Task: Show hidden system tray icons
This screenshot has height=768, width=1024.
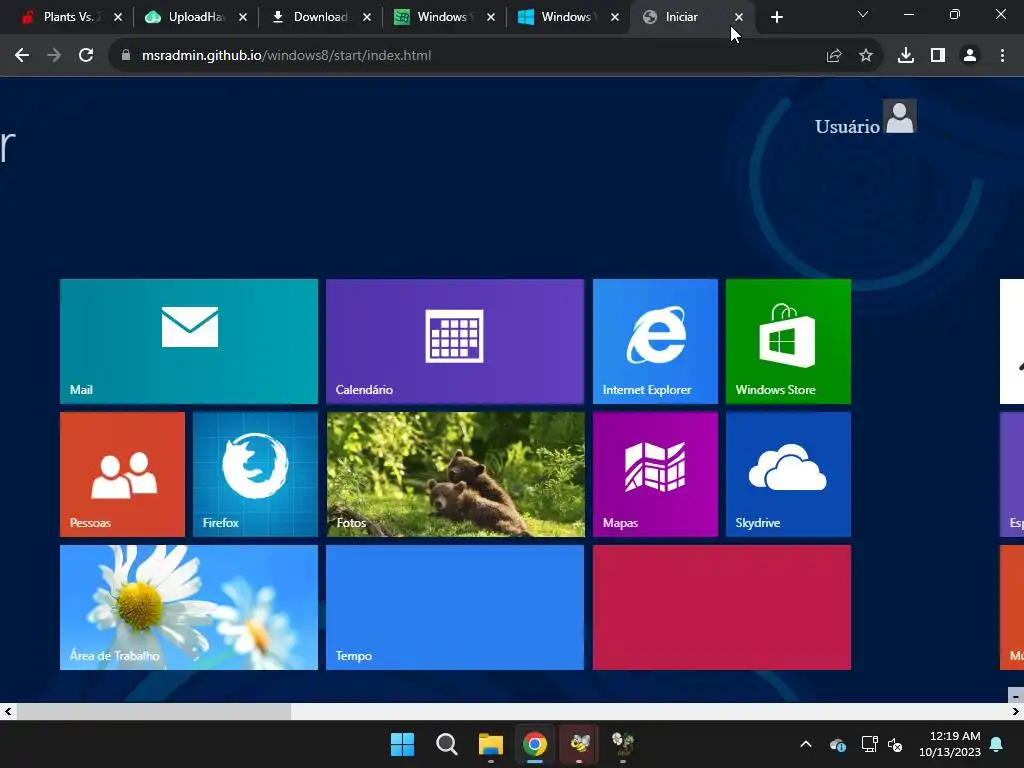Action: (806, 744)
